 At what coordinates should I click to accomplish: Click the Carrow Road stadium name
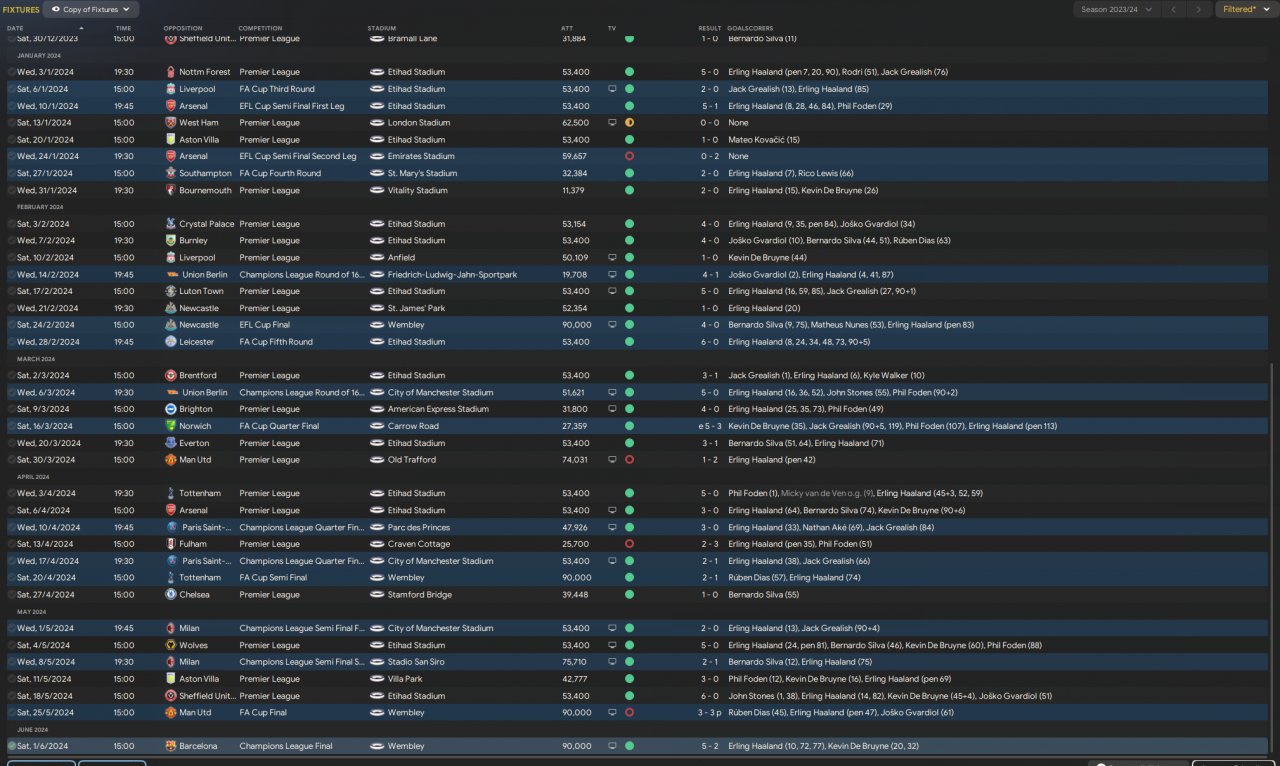pos(413,426)
